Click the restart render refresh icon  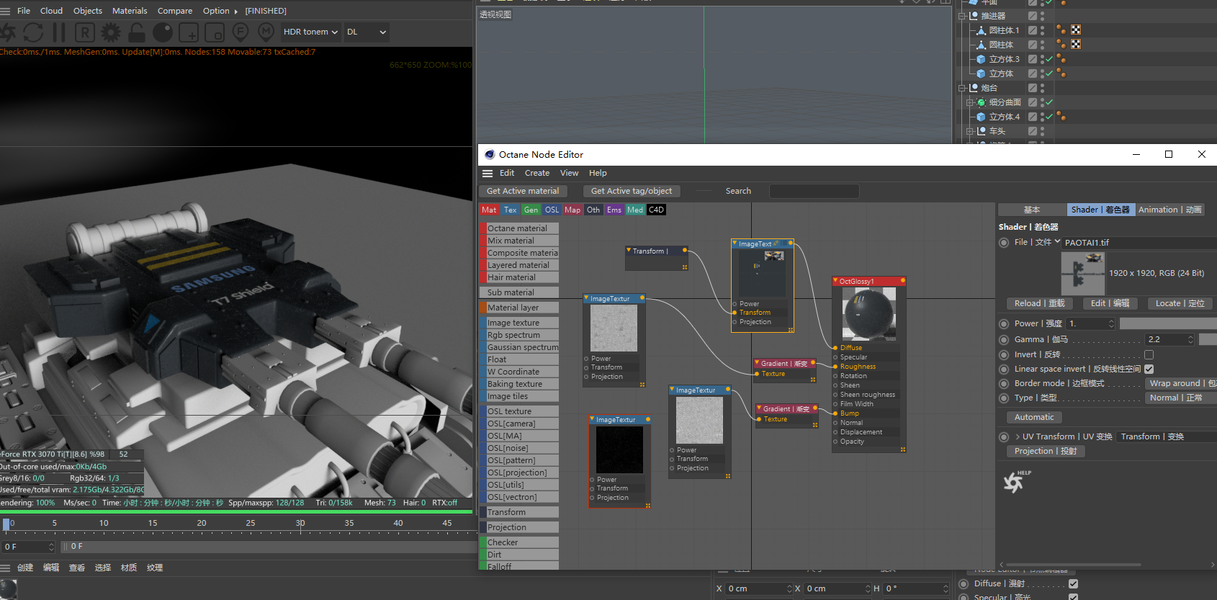pos(33,32)
